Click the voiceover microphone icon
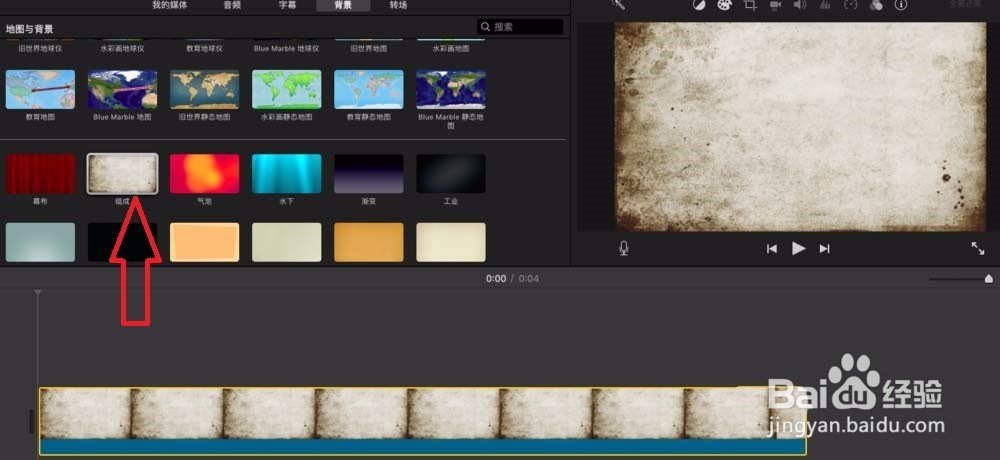The image size is (1000, 460). (x=624, y=248)
